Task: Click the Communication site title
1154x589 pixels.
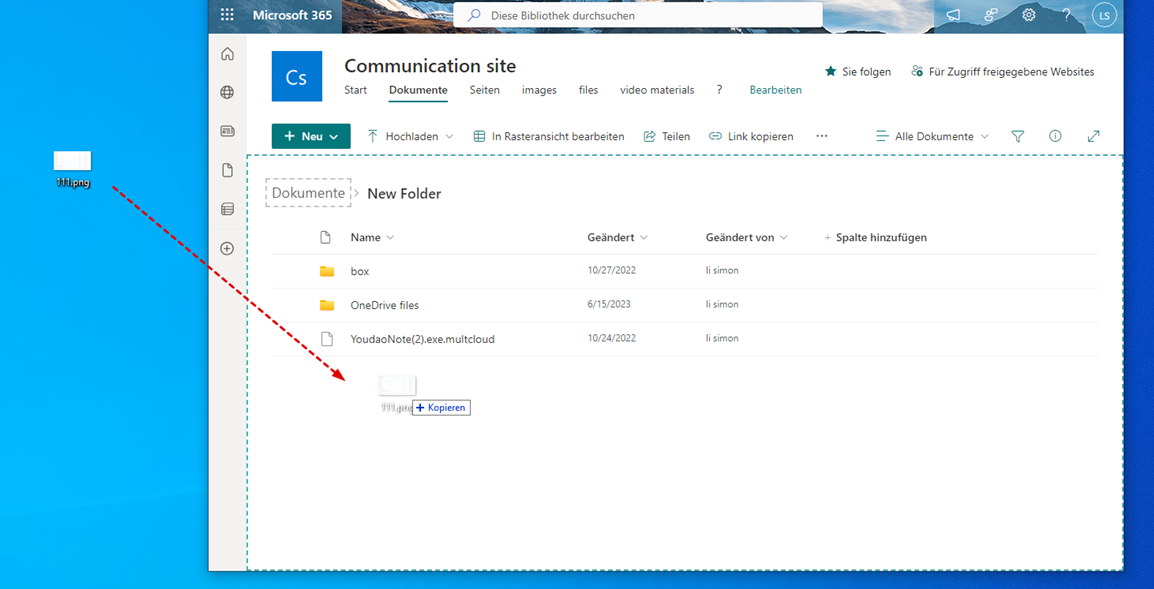Action: tap(430, 66)
